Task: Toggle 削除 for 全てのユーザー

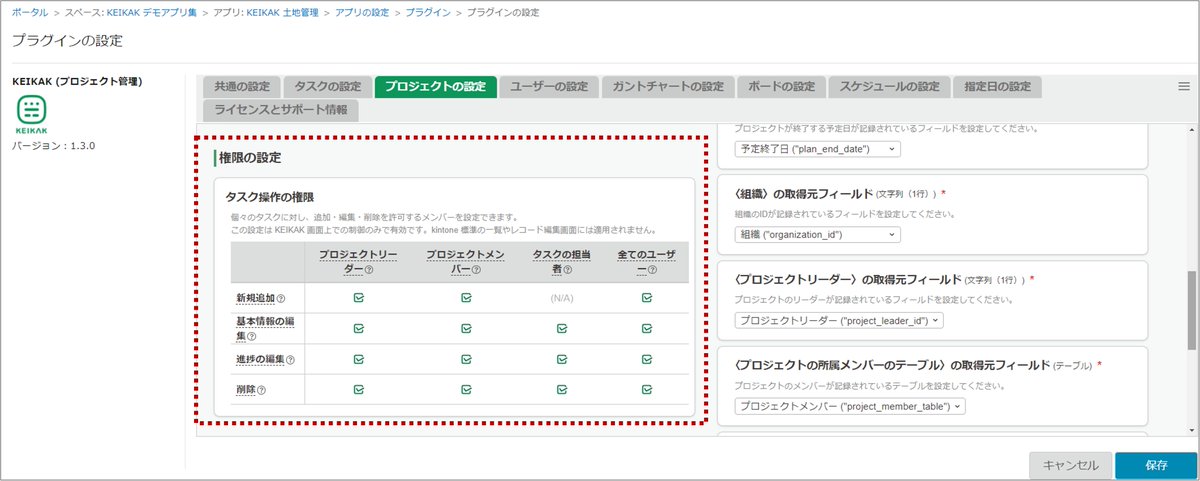Action: (647, 389)
